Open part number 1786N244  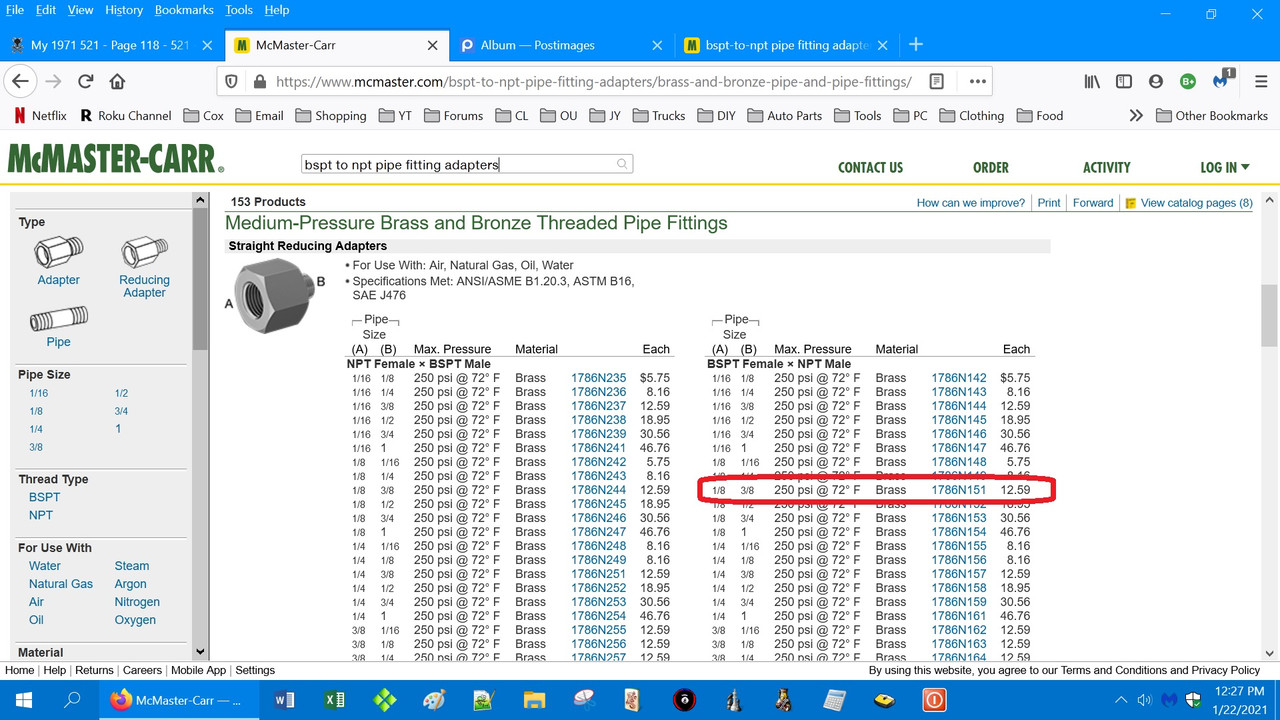[599, 490]
